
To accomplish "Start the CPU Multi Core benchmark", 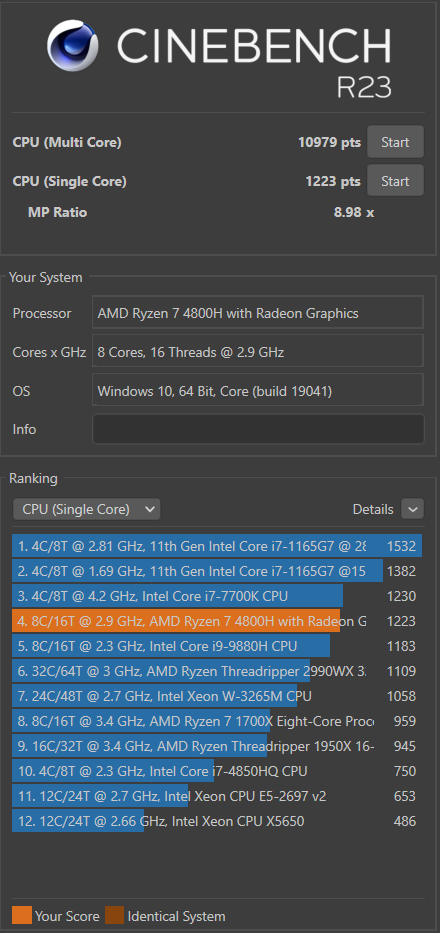I will point(395,142).
